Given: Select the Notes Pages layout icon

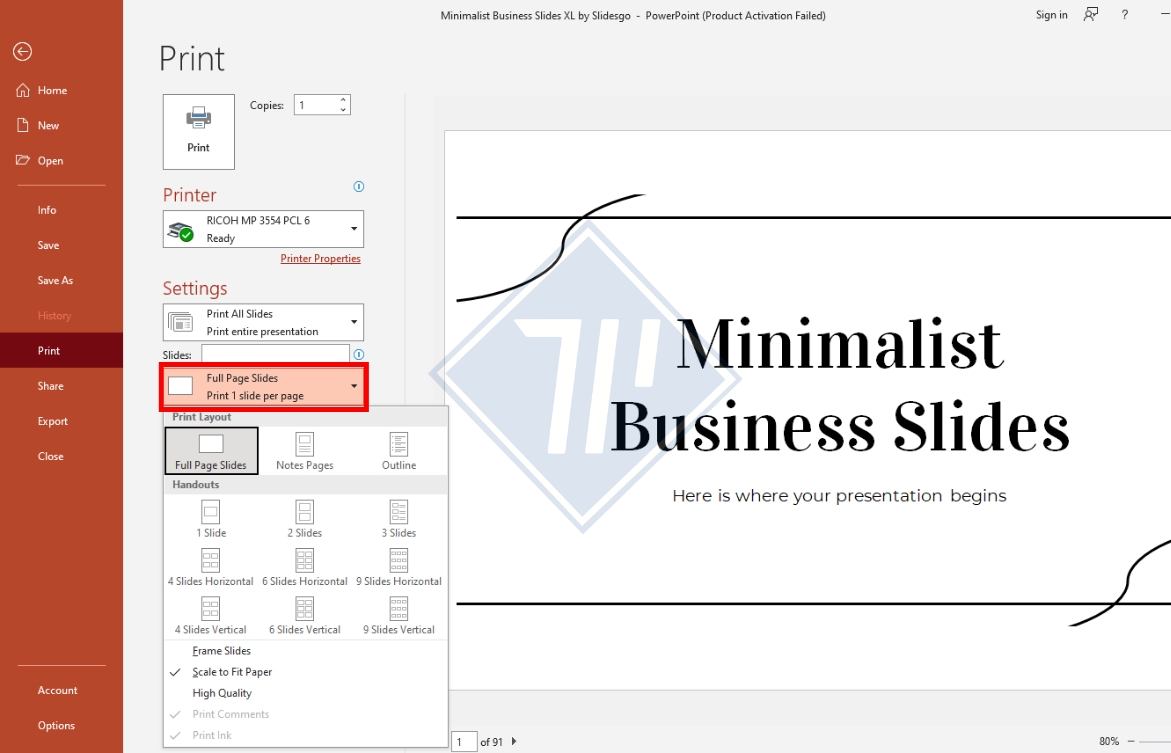Looking at the screenshot, I should coord(305,444).
